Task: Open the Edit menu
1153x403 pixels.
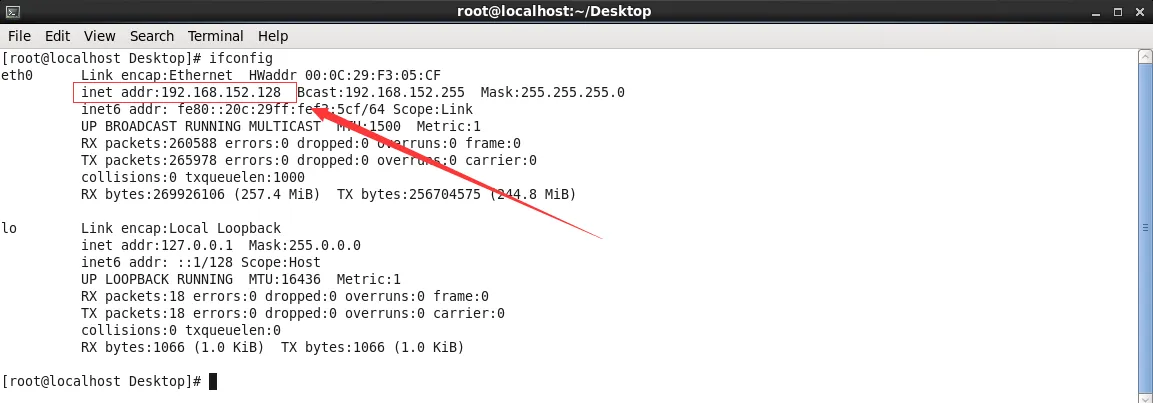Action: (57, 36)
